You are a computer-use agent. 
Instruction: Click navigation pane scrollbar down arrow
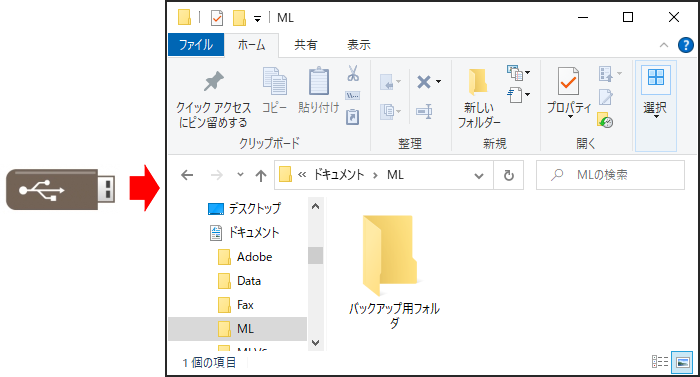[316, 343]
